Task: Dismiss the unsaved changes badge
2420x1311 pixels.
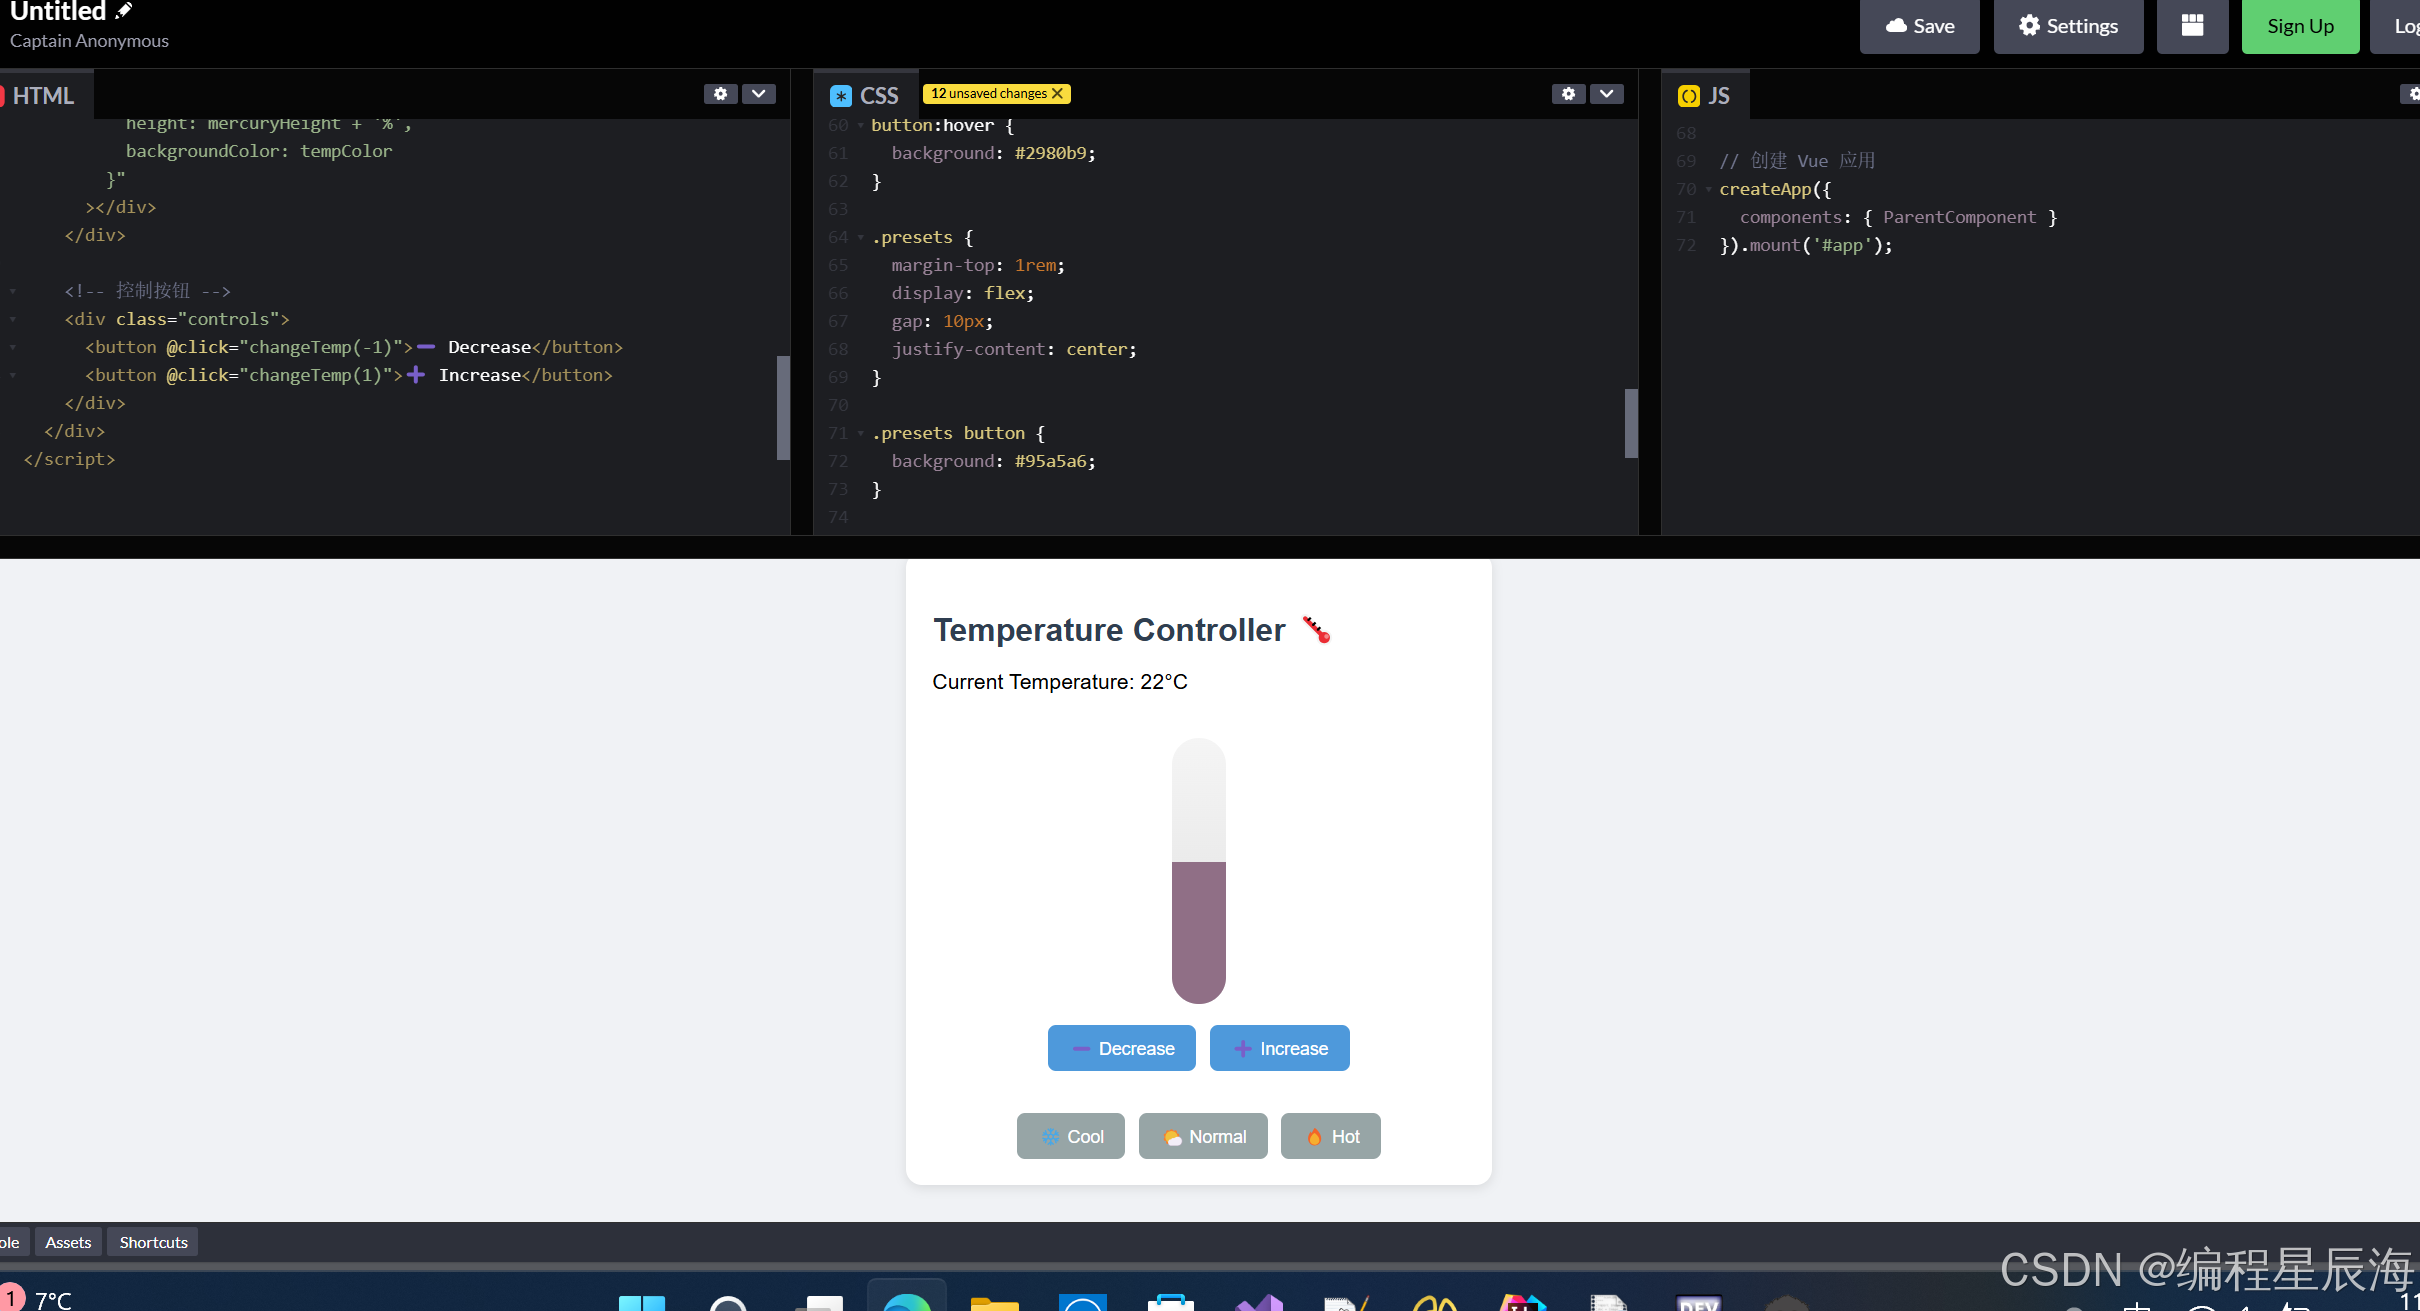Action: tap(1057, 94)
